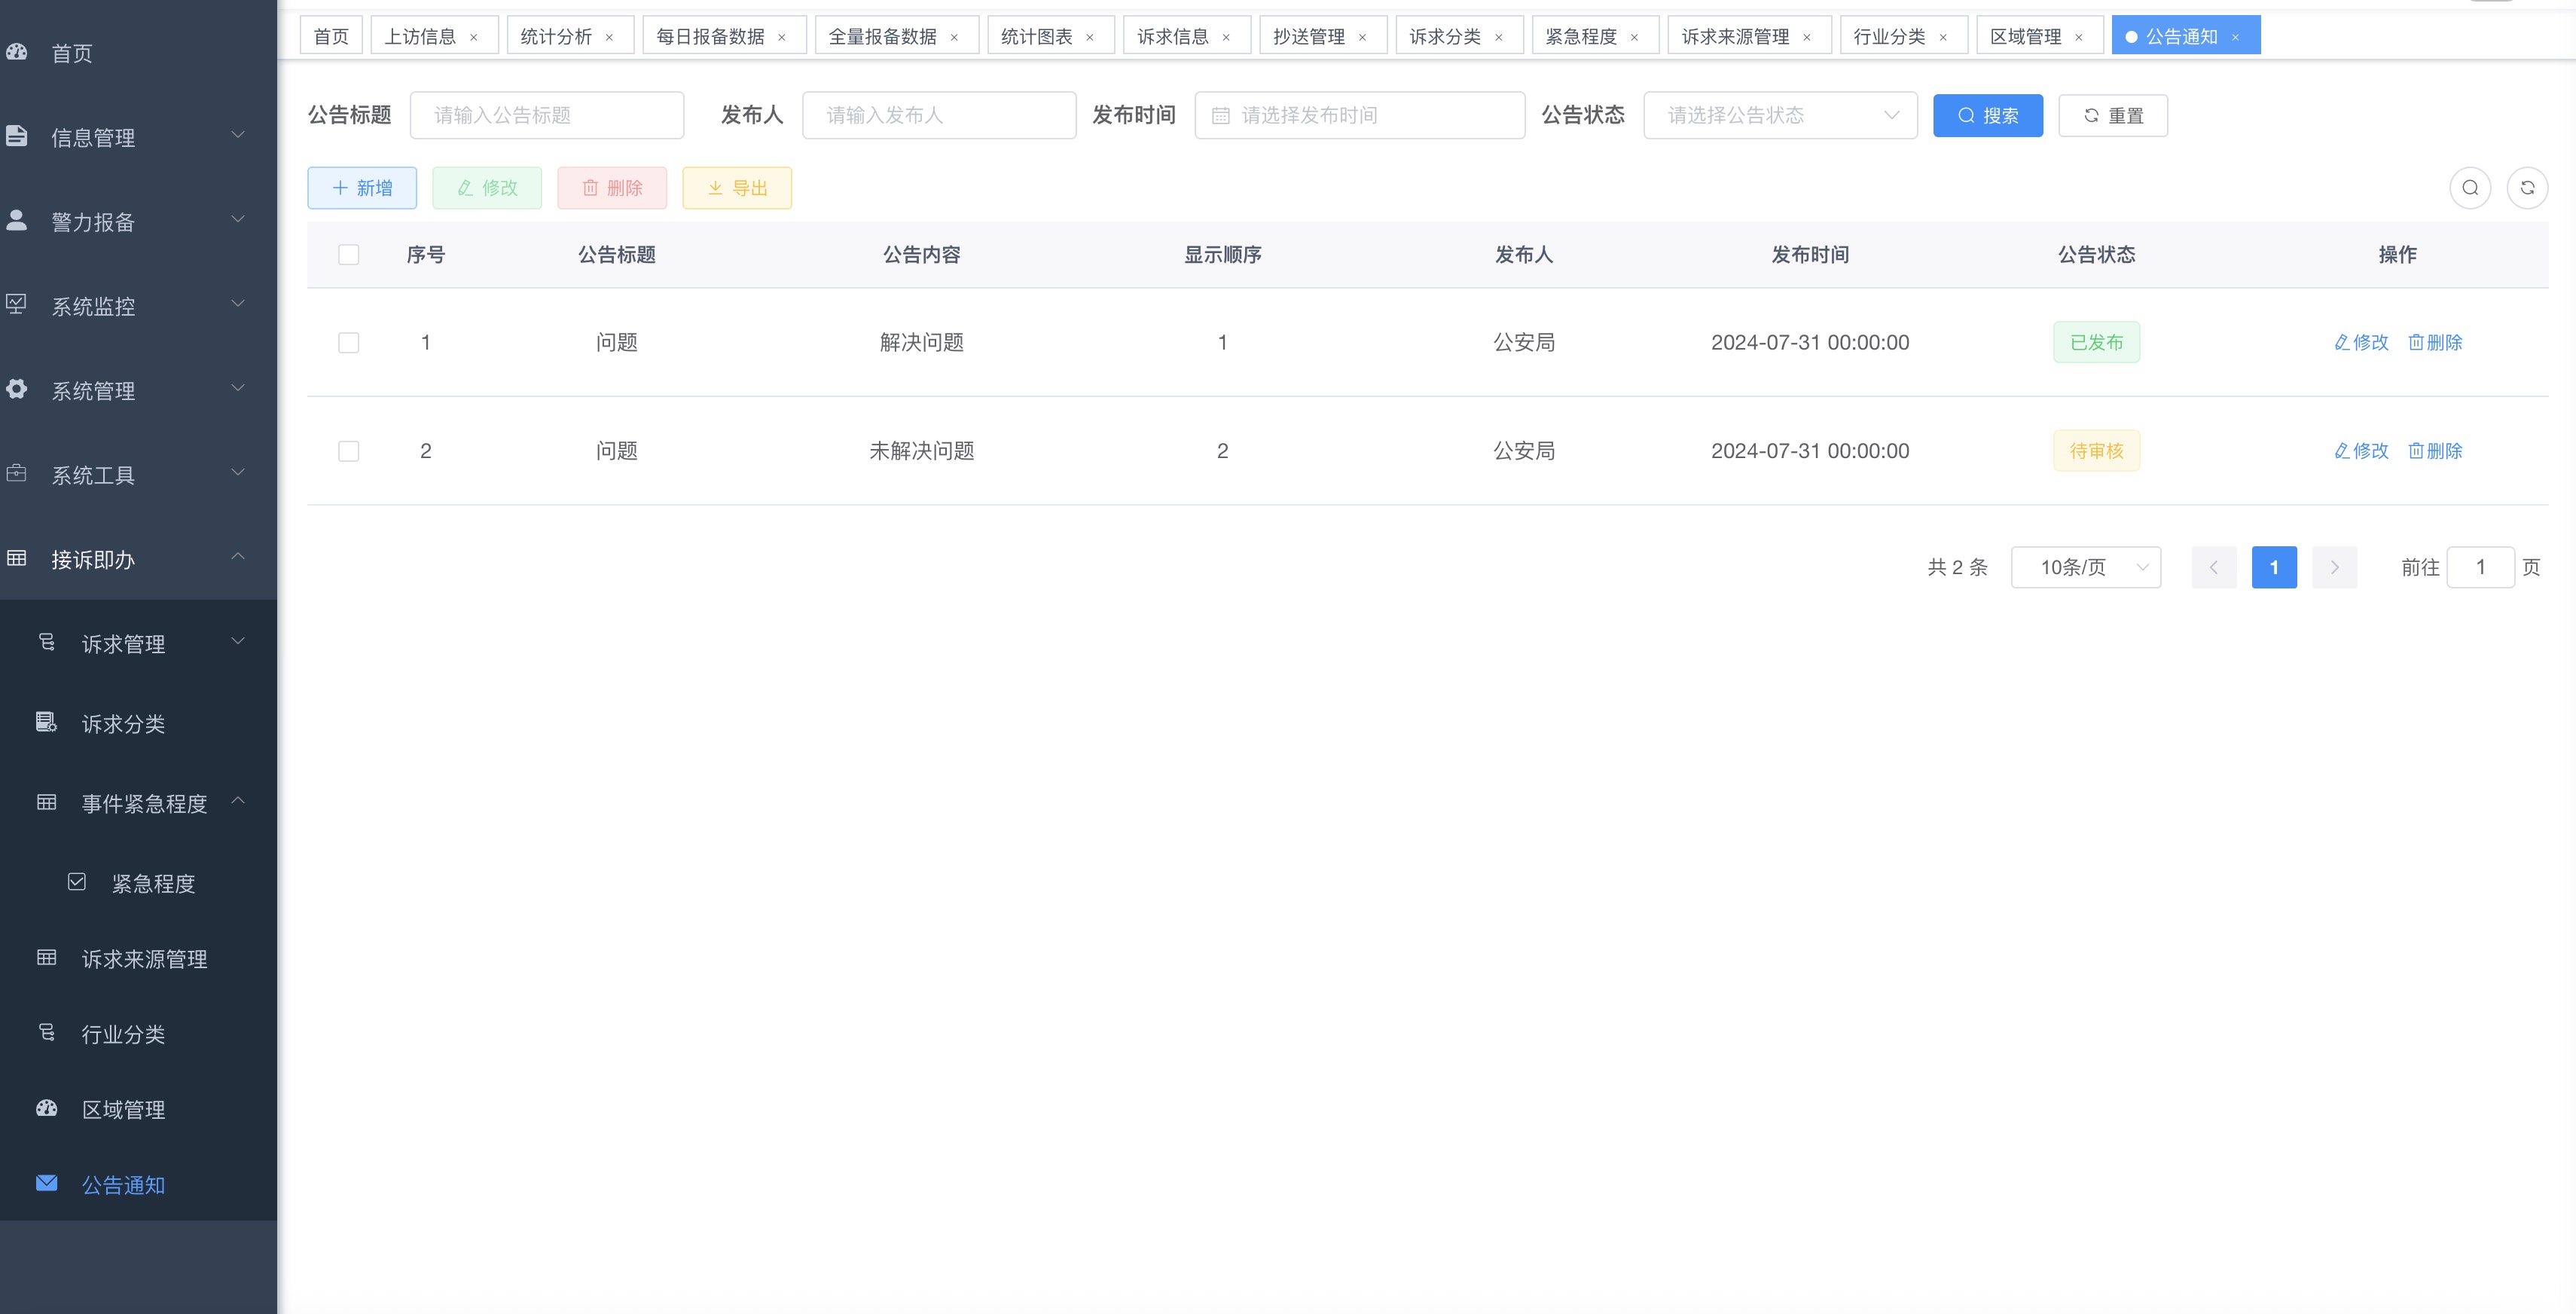Click the 接诉即办 table icon
This screenshot has height=1314, width=2576.
pos(17,558)
